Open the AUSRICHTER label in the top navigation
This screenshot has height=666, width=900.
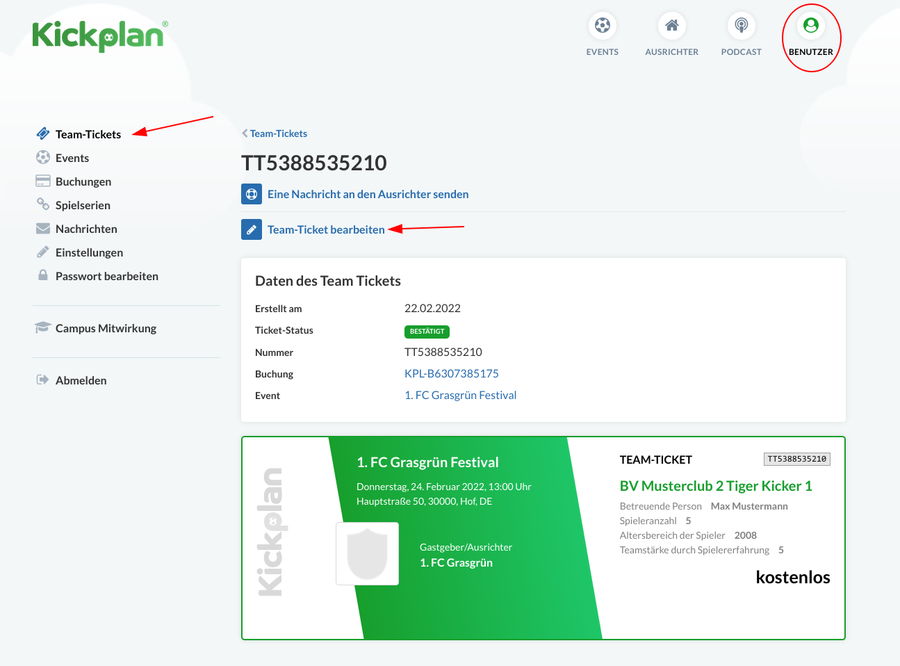point(672,52)
